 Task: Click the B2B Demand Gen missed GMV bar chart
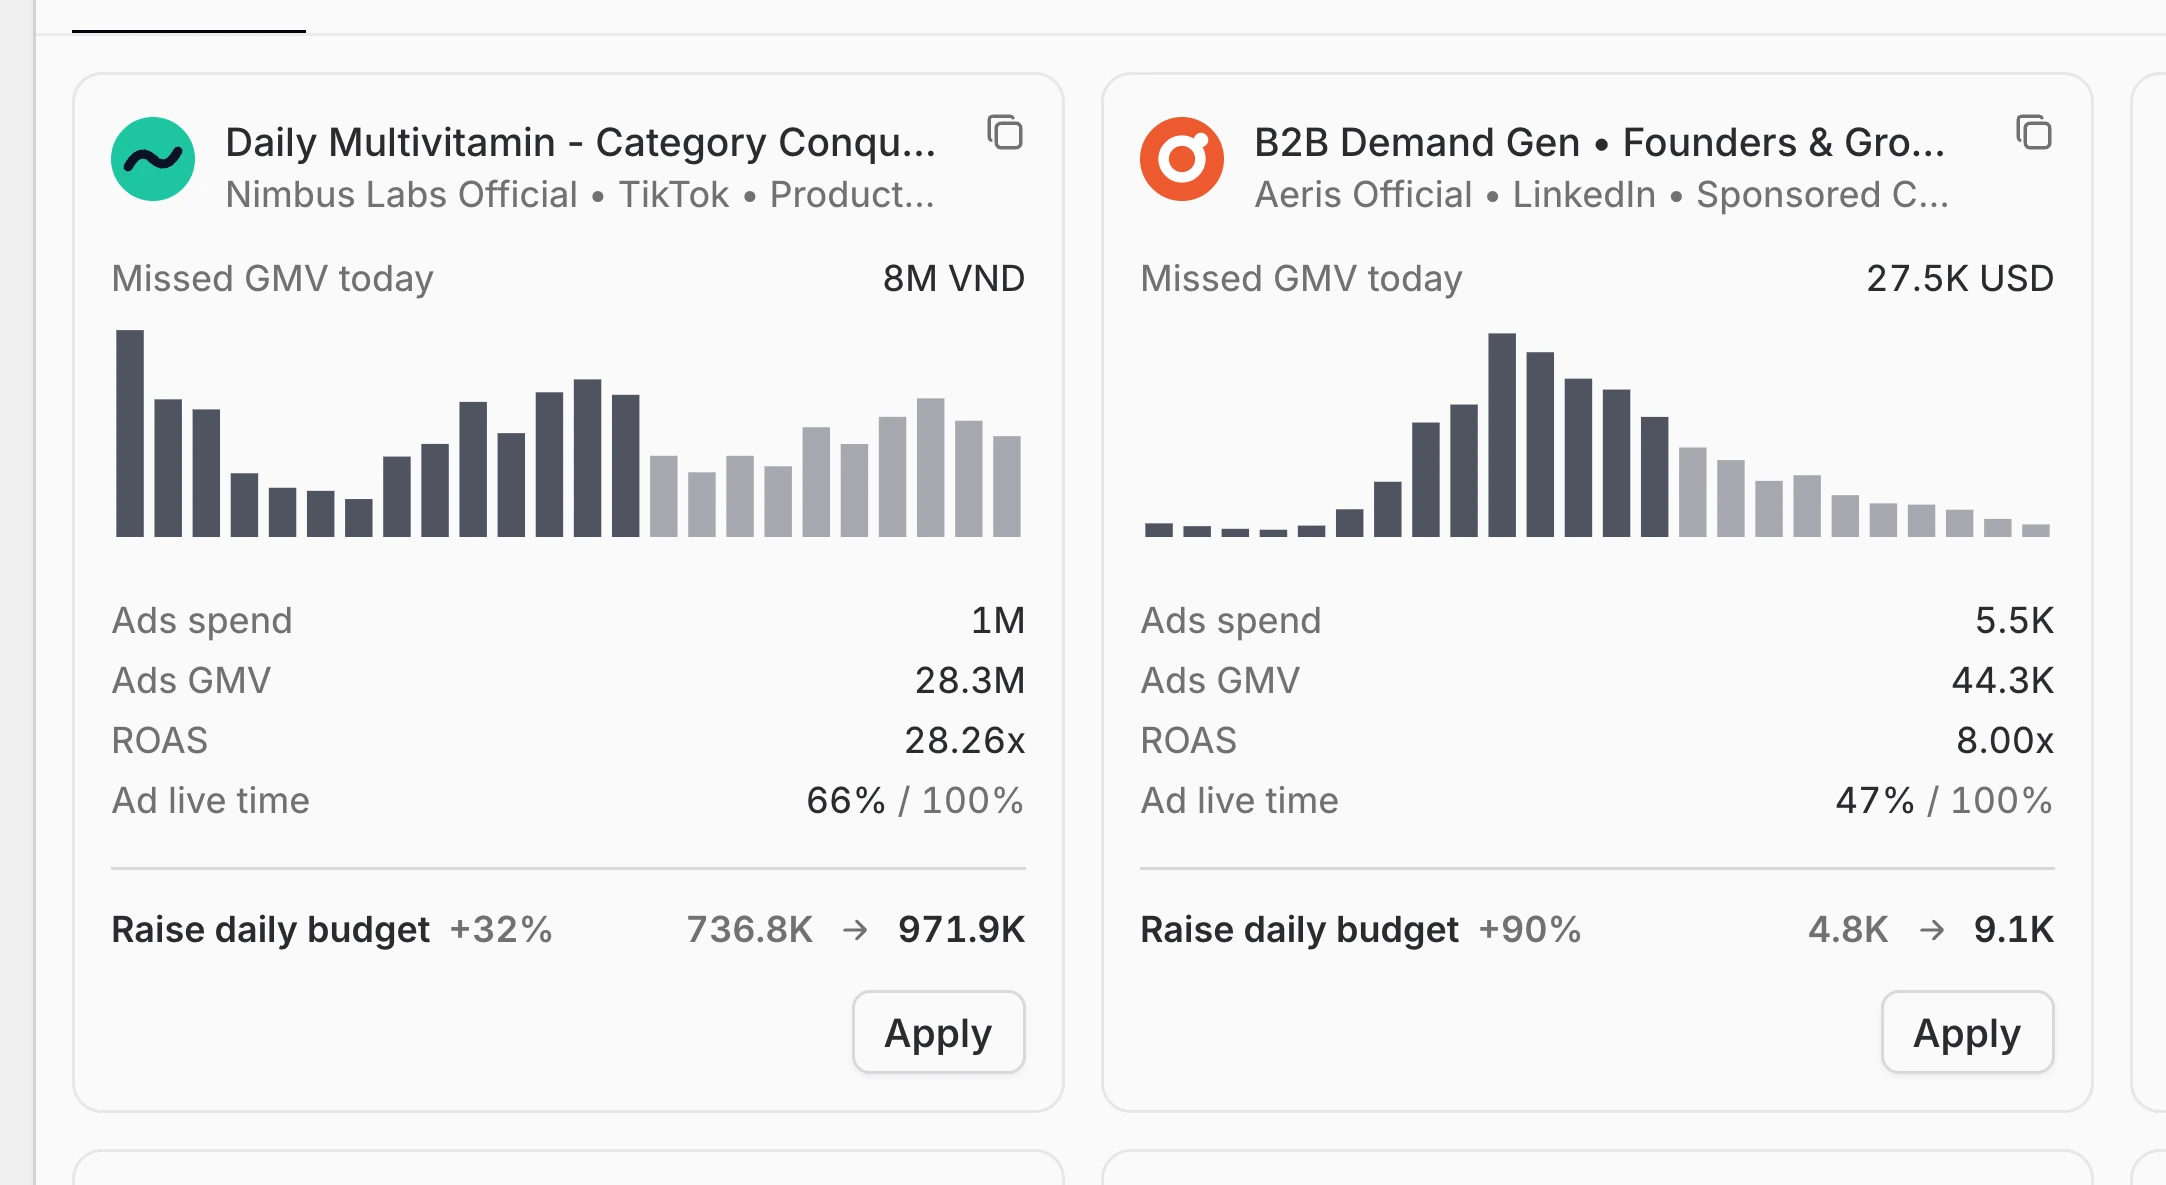pyautogui.click(x=1597, y=433)
